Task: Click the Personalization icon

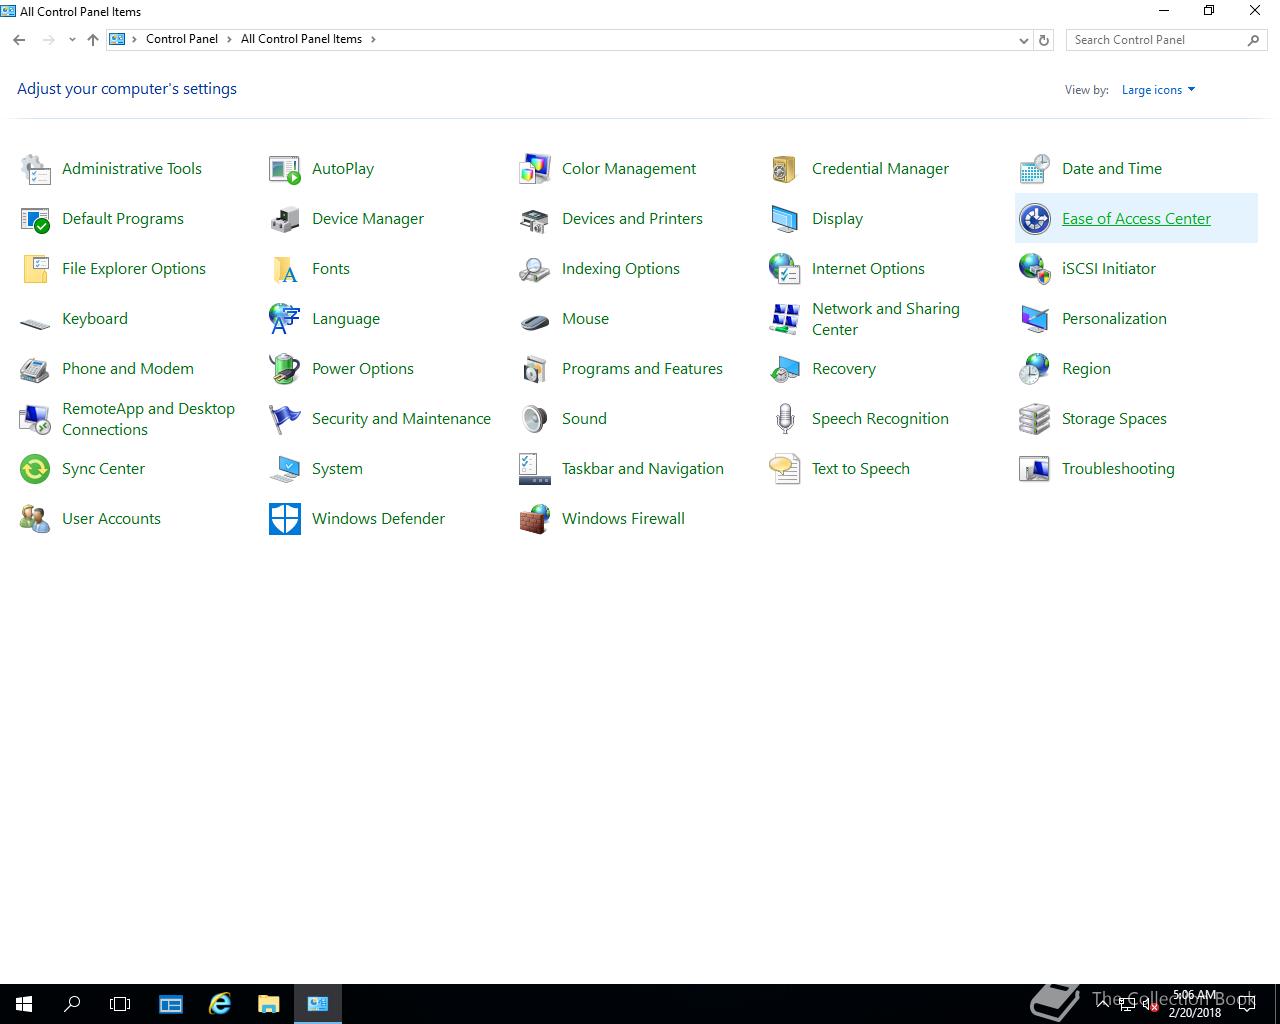Action: (x=1035, y=319)
